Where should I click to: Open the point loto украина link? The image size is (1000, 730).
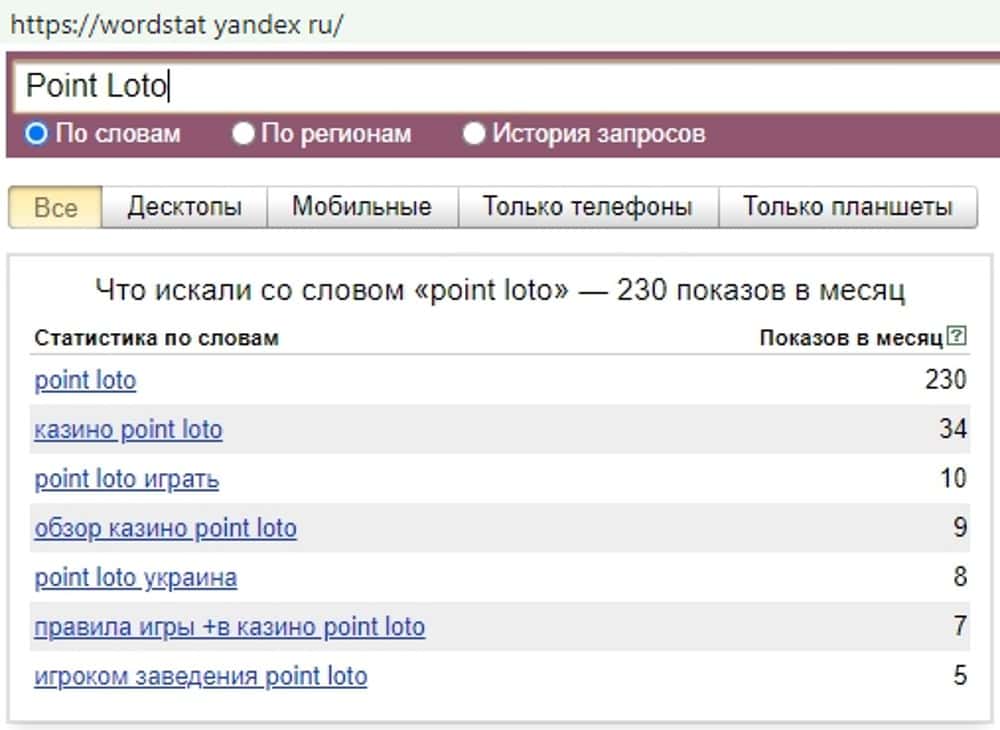pos(135,578)
